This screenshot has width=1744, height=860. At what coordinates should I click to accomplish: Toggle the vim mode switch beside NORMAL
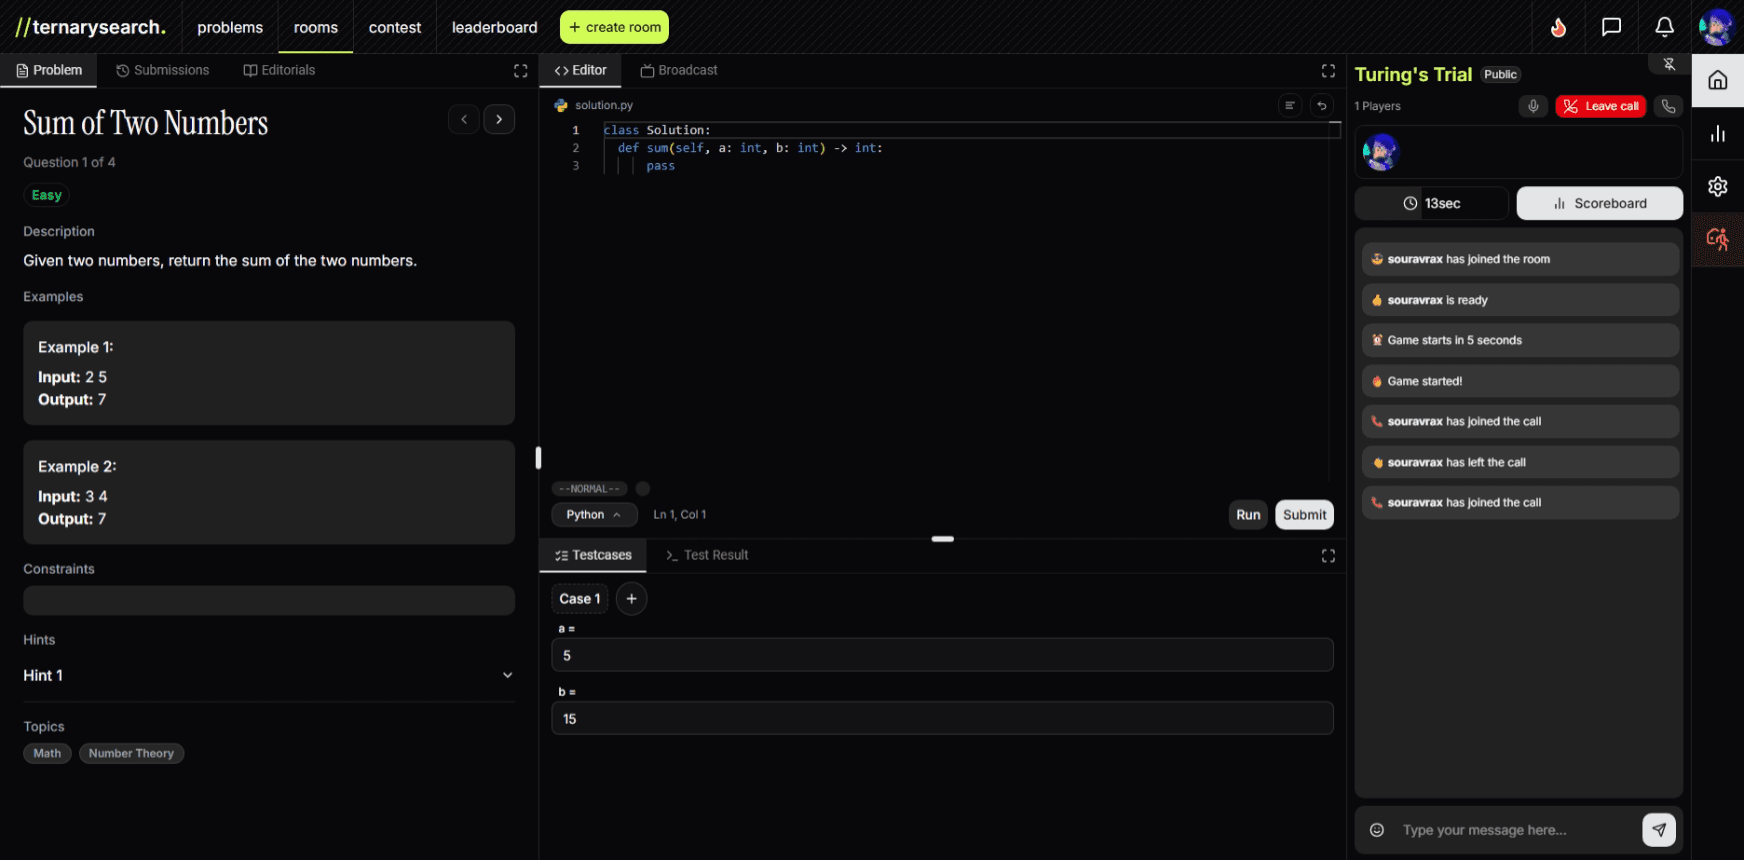click(643, 489)
